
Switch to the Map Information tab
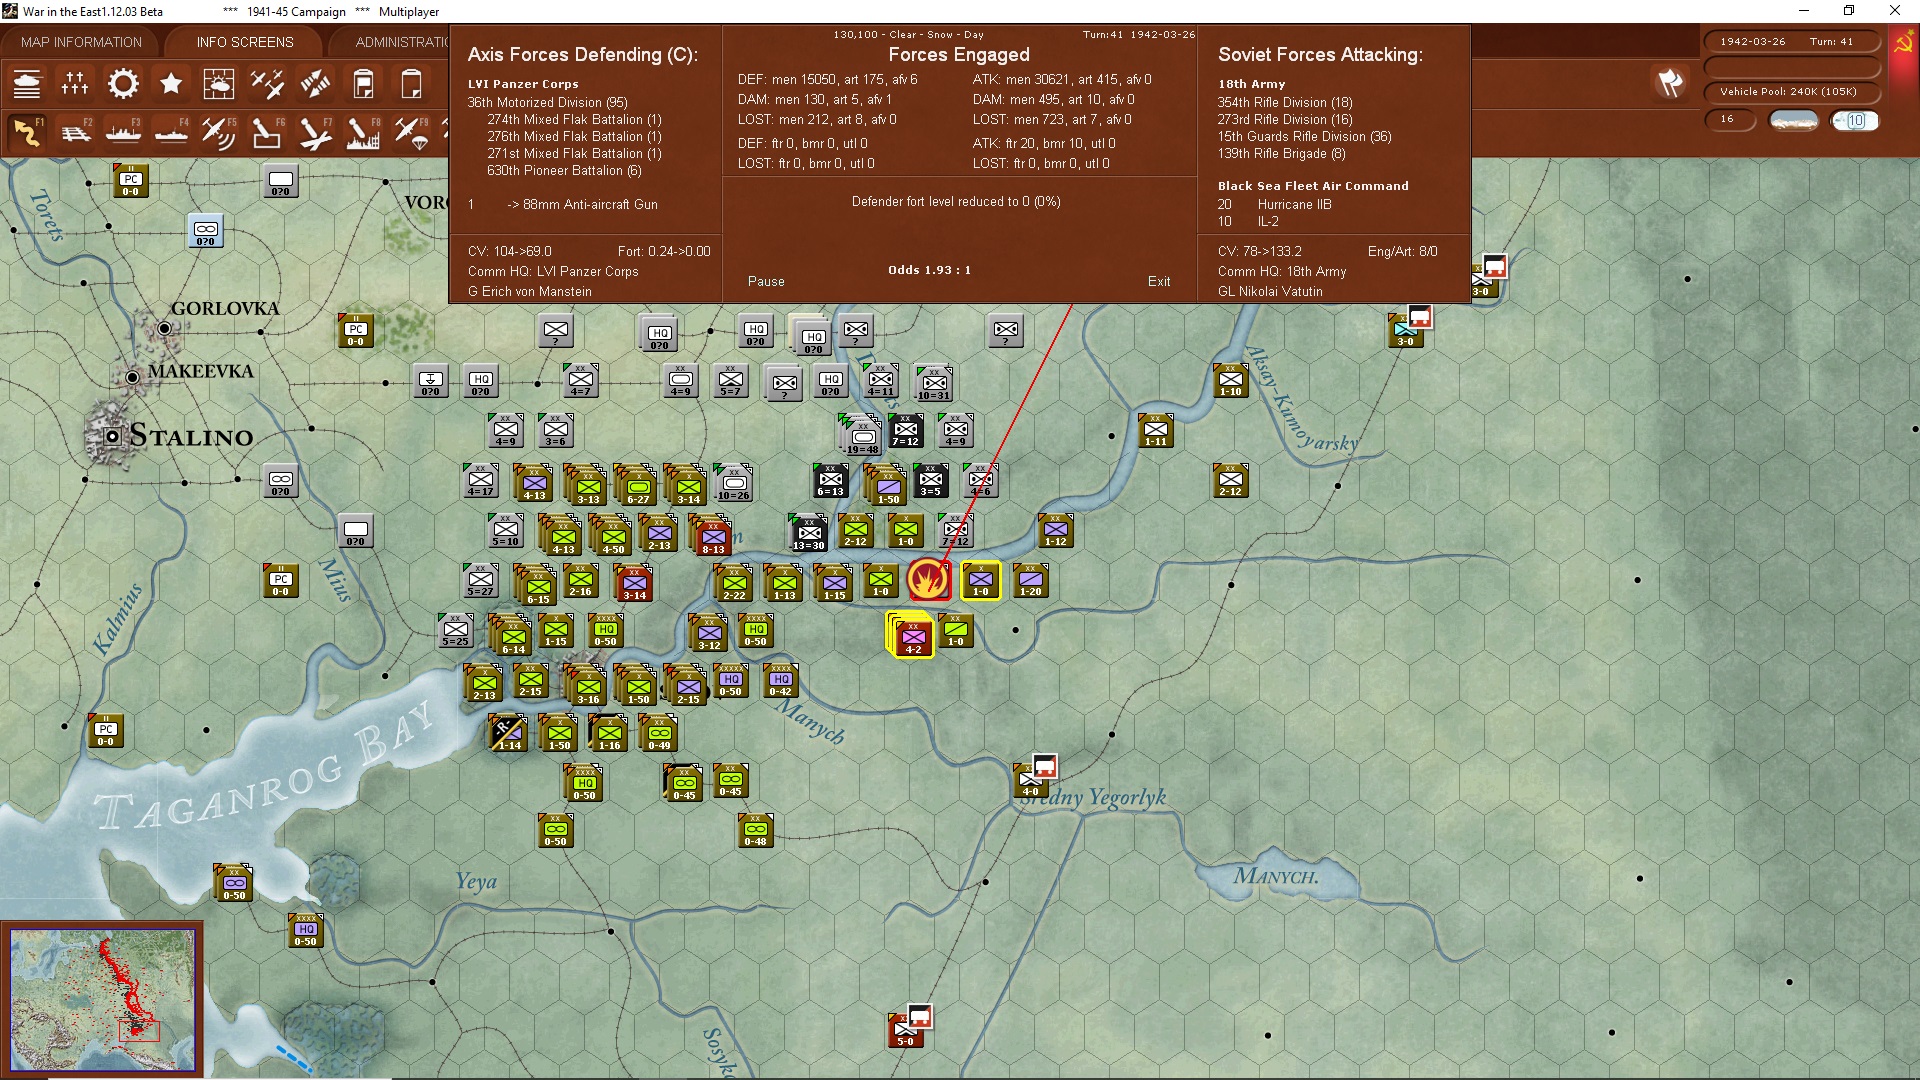click(x=81, y=42)
